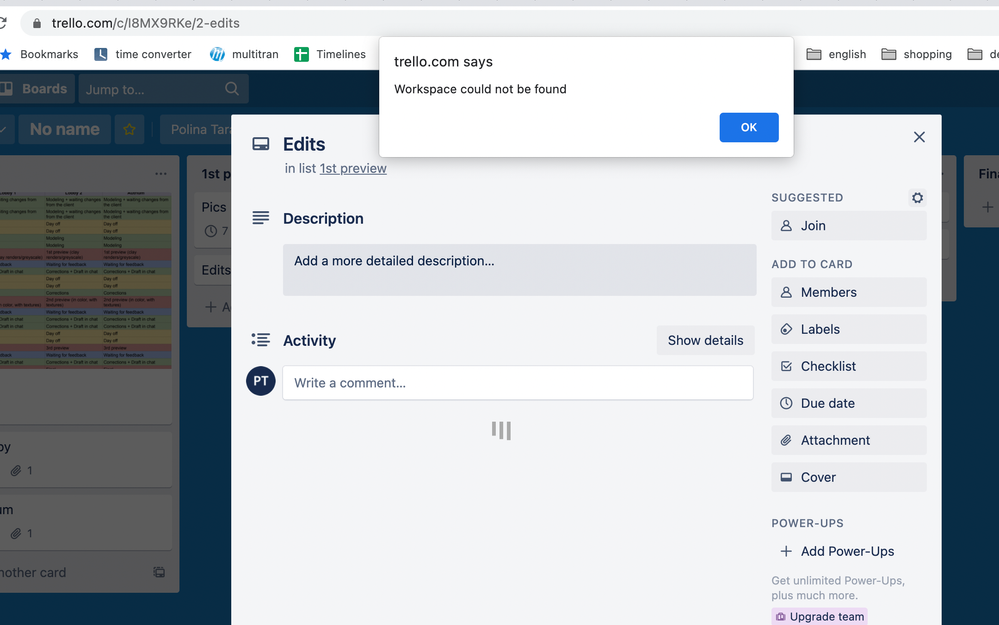The height and width of the screenshot is (625, 999).
Task: Click the card template icon beside another card
Action: (159, 572)
